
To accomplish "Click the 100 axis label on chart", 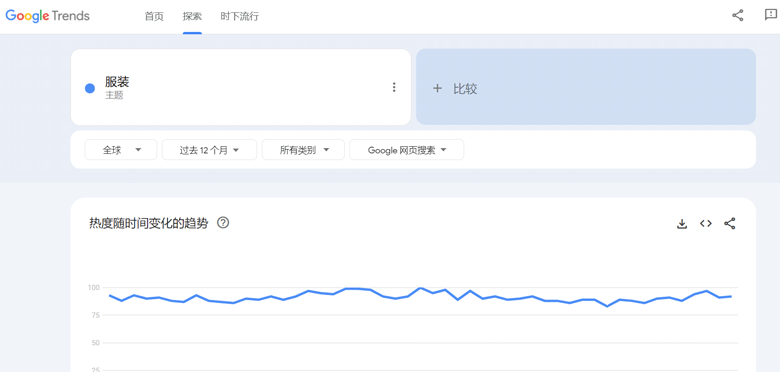I will coord(95,287).
